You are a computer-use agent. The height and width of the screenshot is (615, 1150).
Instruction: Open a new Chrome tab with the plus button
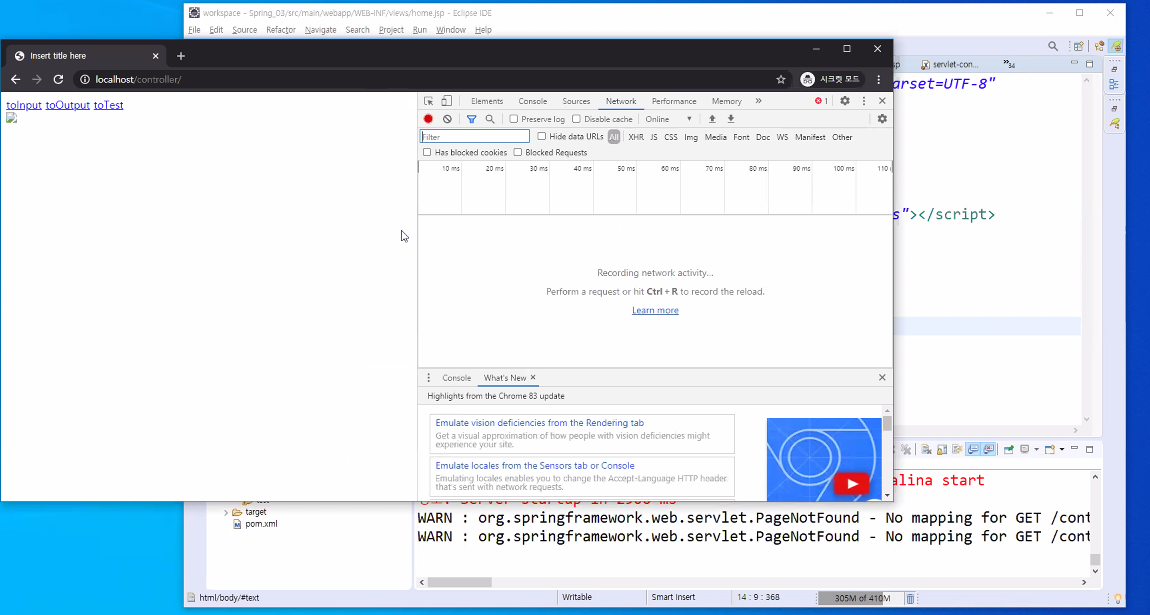point(180,56)
